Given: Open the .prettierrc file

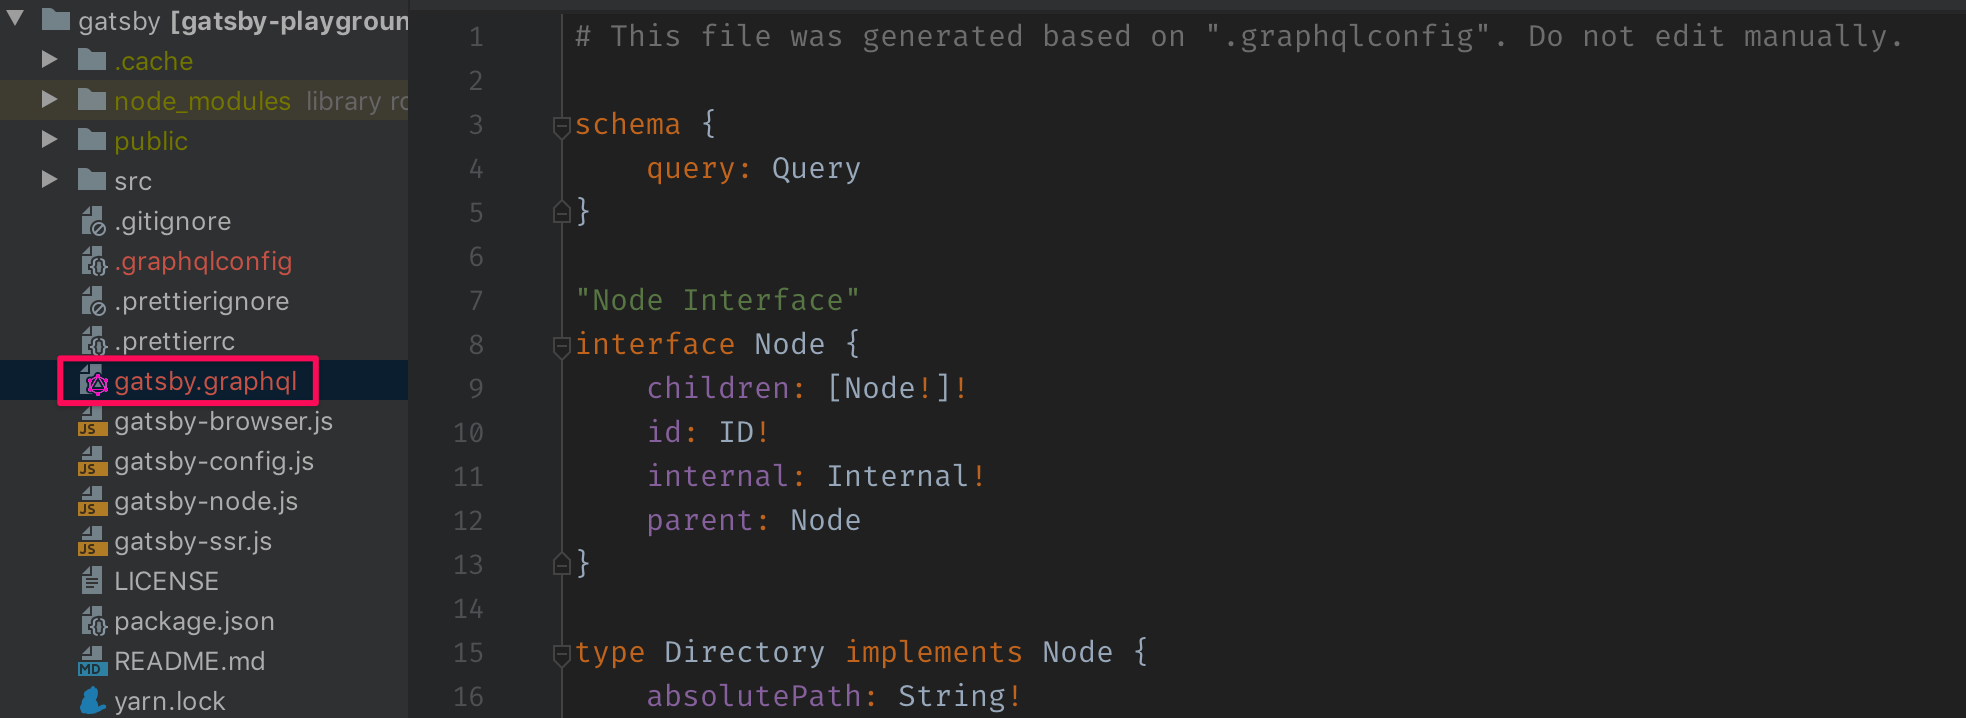Looking at the screenshot, I should (x=174, y=341).
